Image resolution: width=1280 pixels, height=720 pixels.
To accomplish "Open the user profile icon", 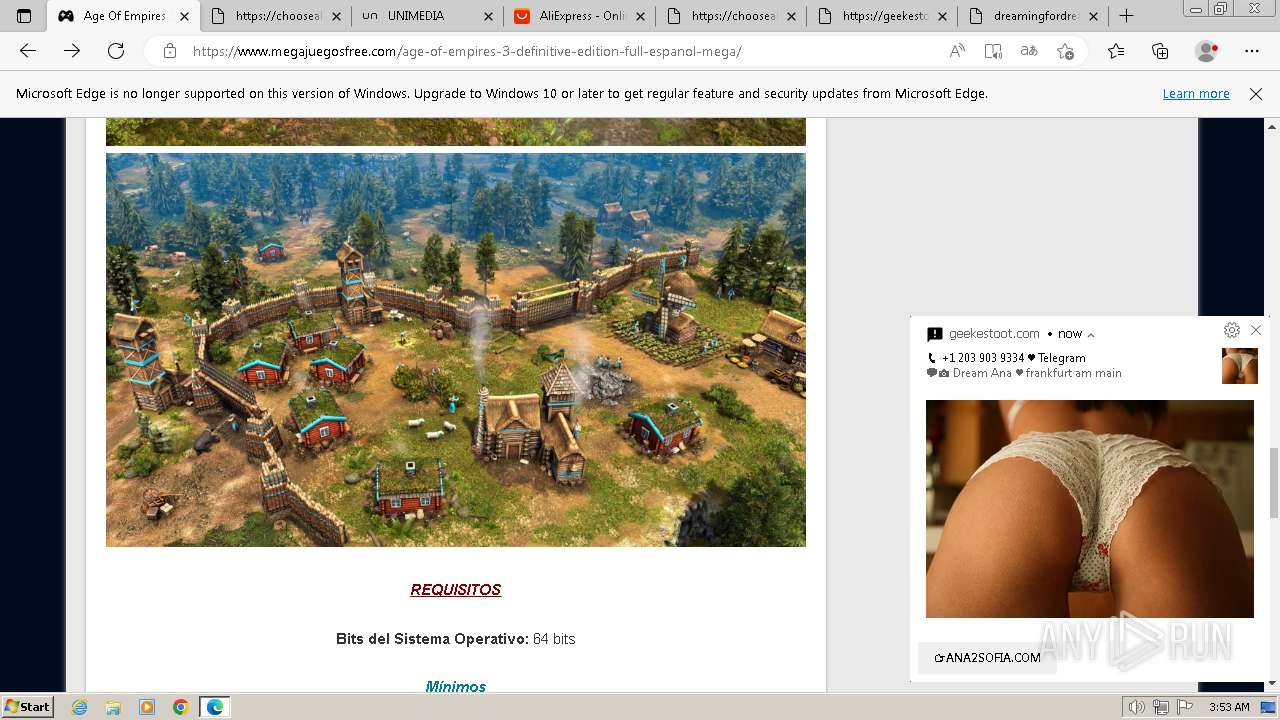I will (x=1207, y=51).
